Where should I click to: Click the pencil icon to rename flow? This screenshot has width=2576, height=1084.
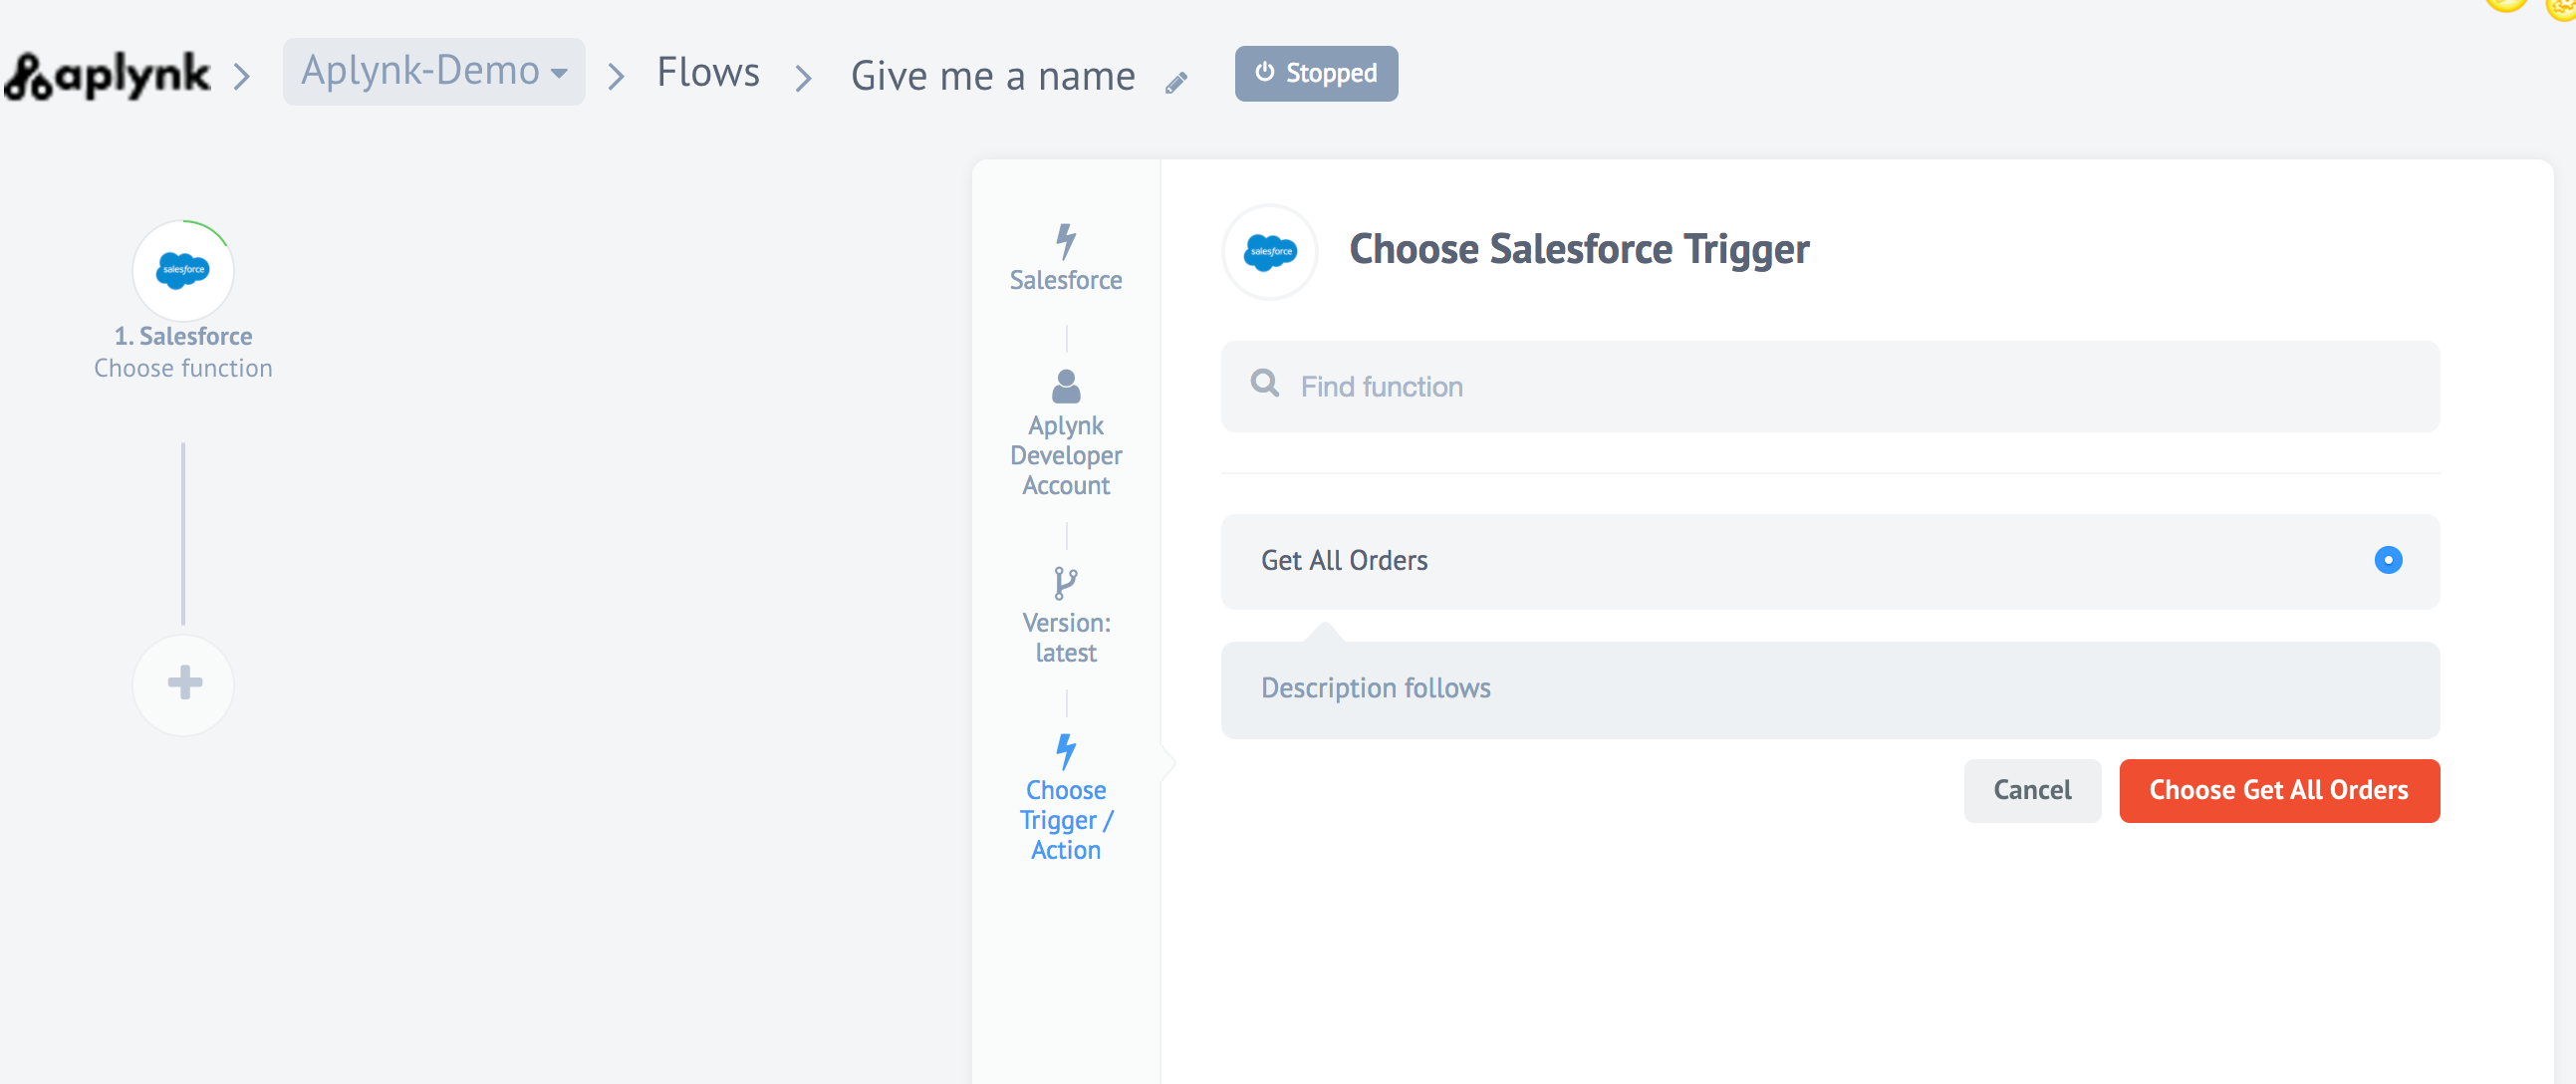tap(1176, 82)
